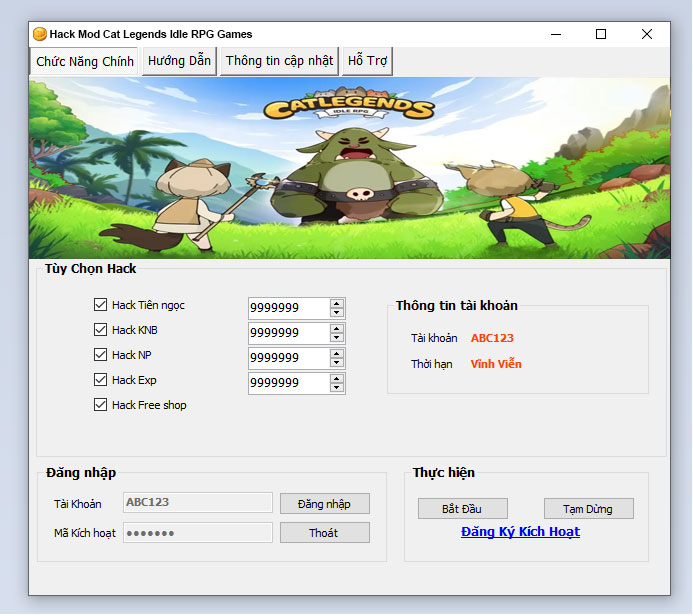The width and height of the screenshot is (693, 616).
Task: Increase the Hack Exp value with up arrow
Action: click(337, 379)
